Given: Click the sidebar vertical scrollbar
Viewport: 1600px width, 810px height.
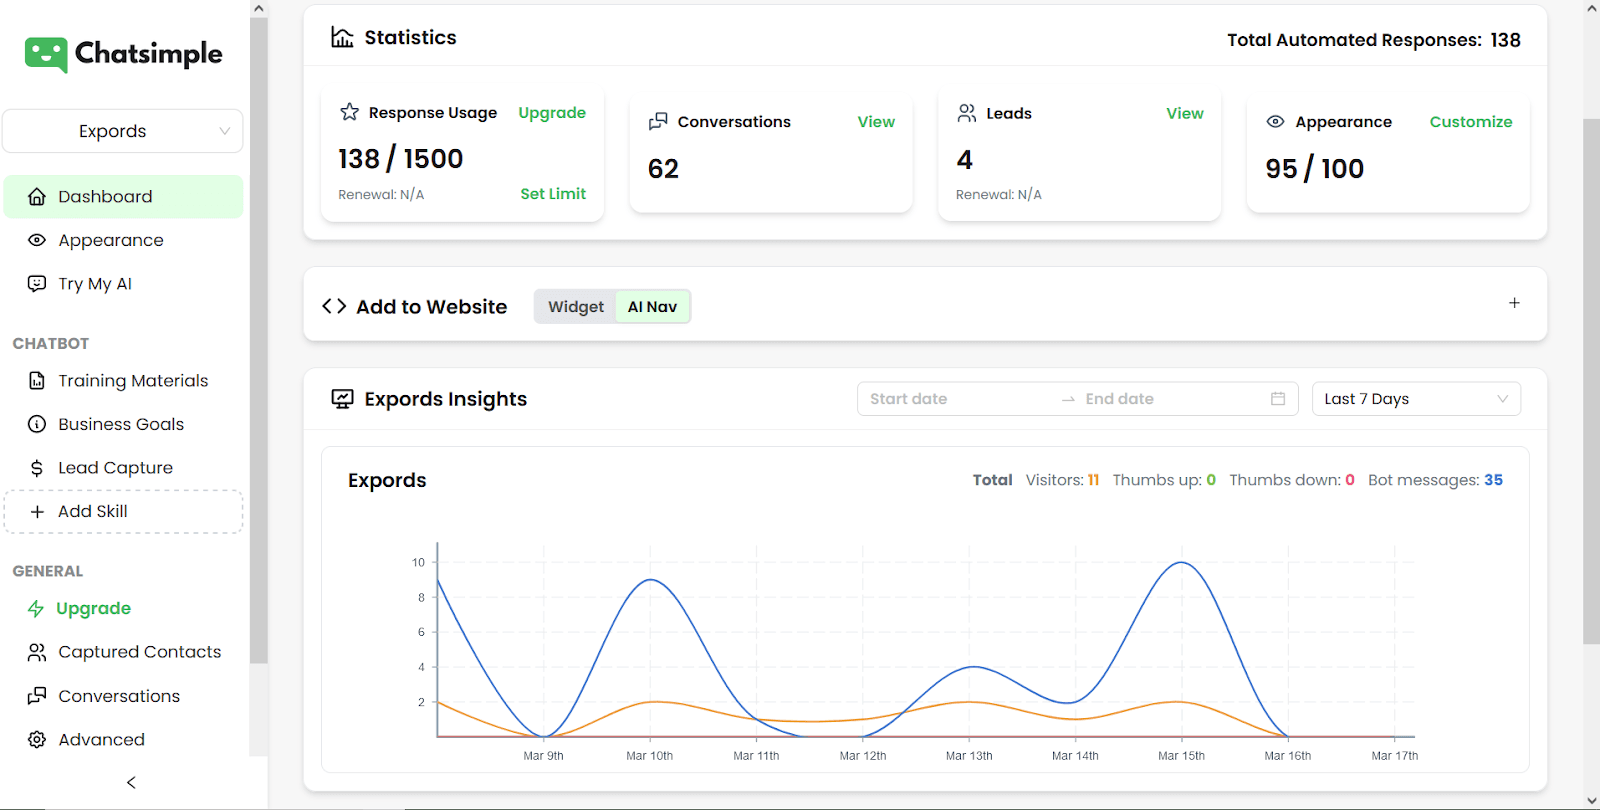Looking at the screenshot, I should coord(259,340).
